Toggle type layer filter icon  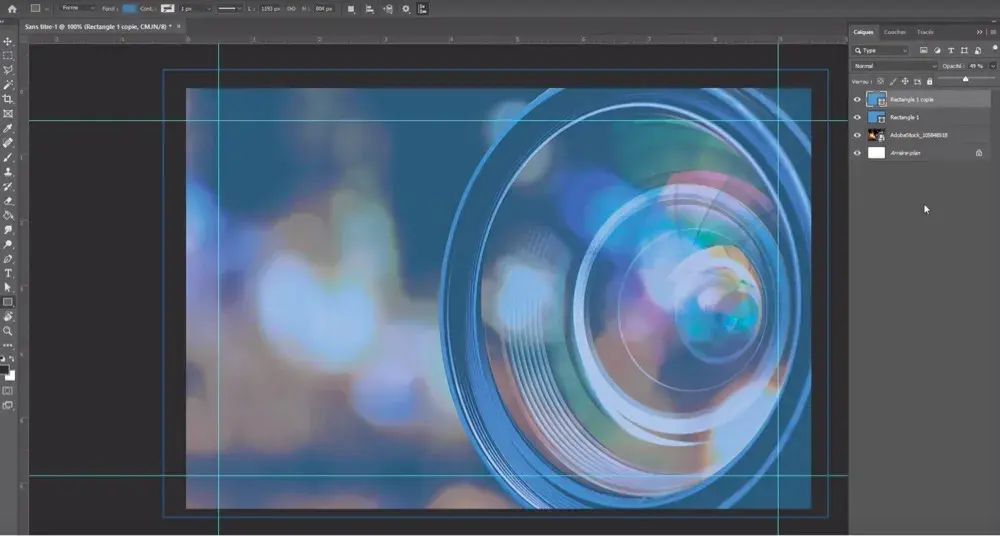[x=950, y=50]
